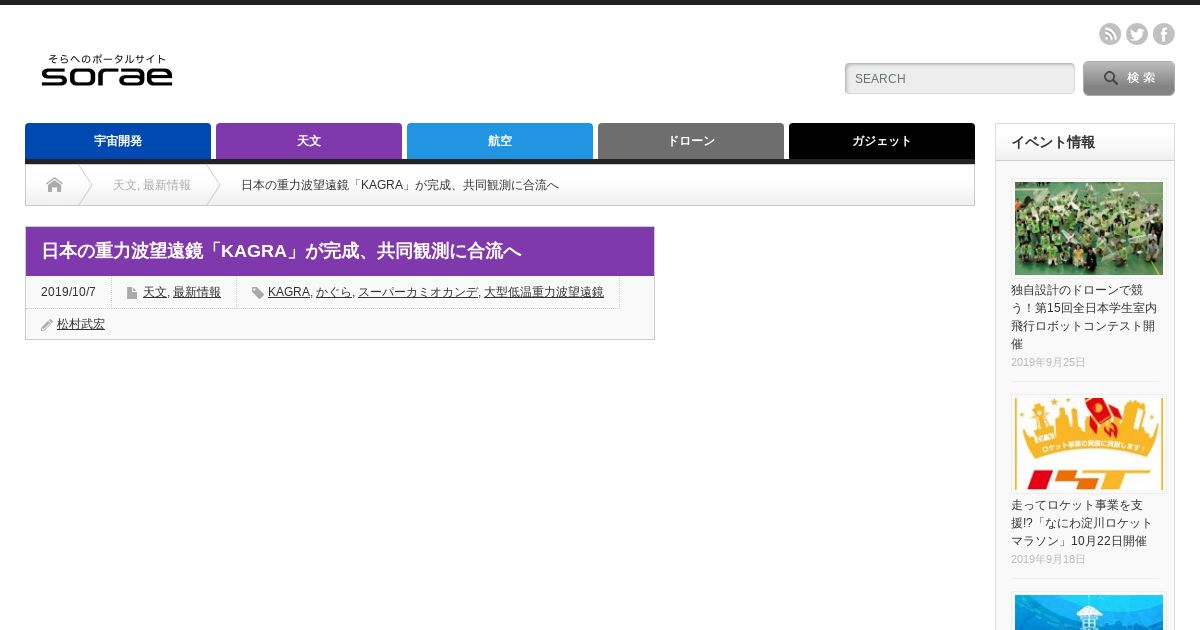Image resolution: width=1200 pixels, height=630 pixels.
Task: Open author 松村武宏 link
Action: click(81, 324)
